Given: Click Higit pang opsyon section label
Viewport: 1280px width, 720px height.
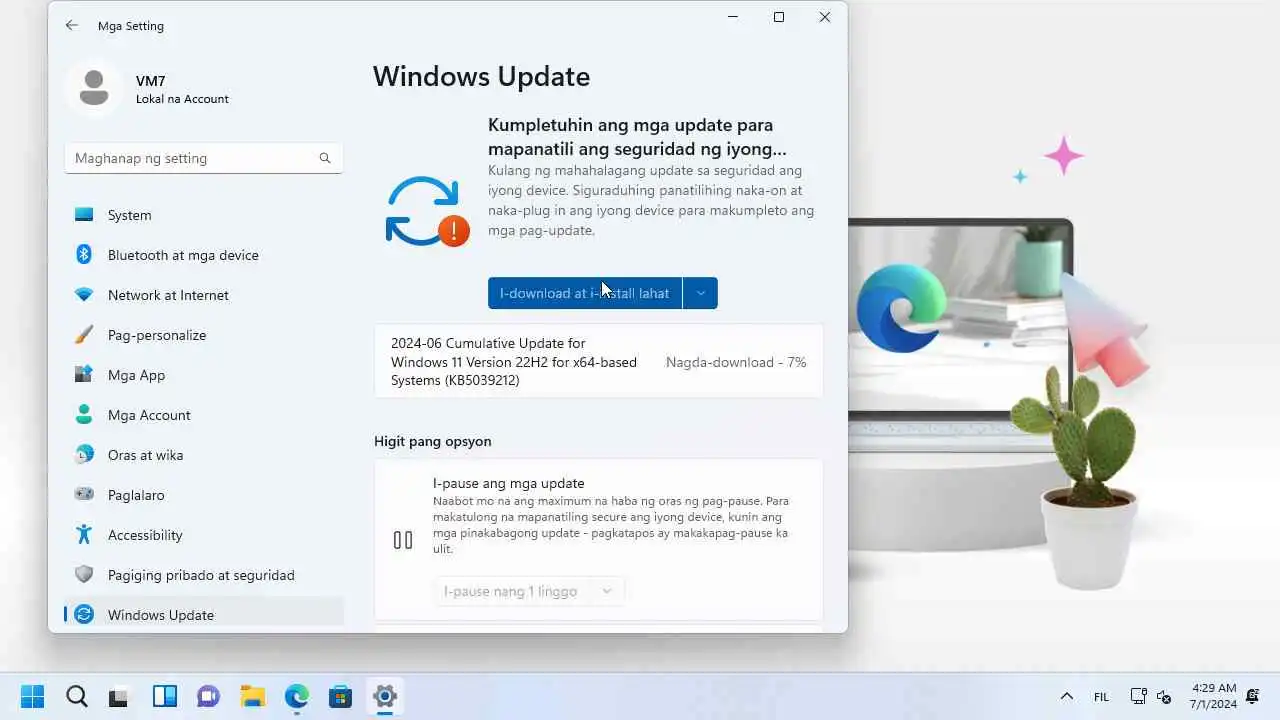Looking at the screenshot, I should pos(433,441).
